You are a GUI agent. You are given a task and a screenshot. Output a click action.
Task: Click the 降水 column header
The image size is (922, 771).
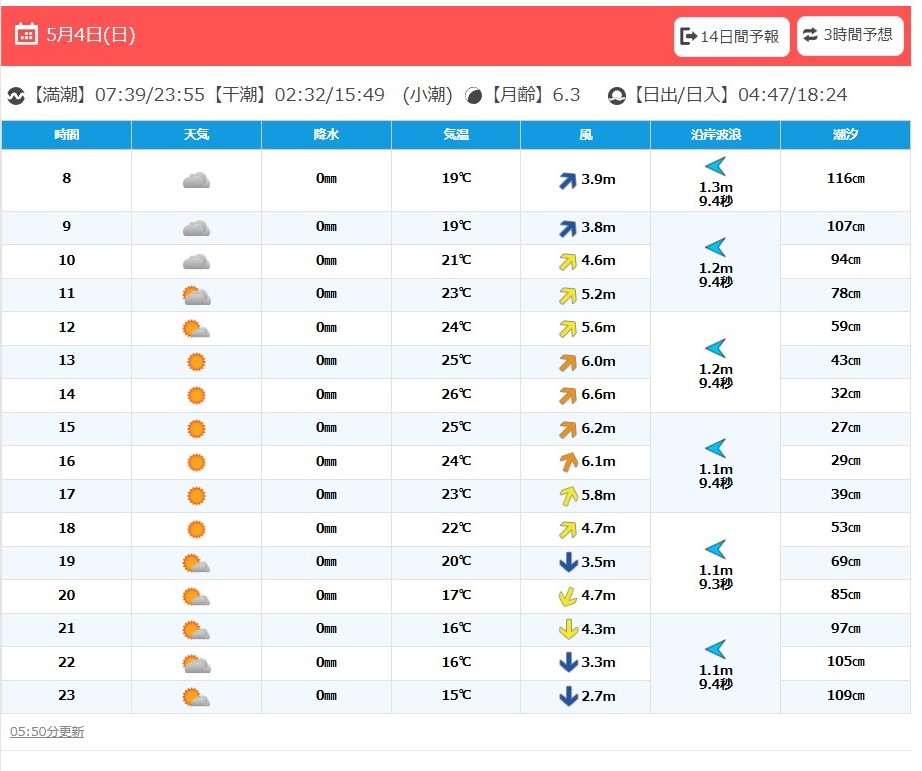tap(326, 135)
